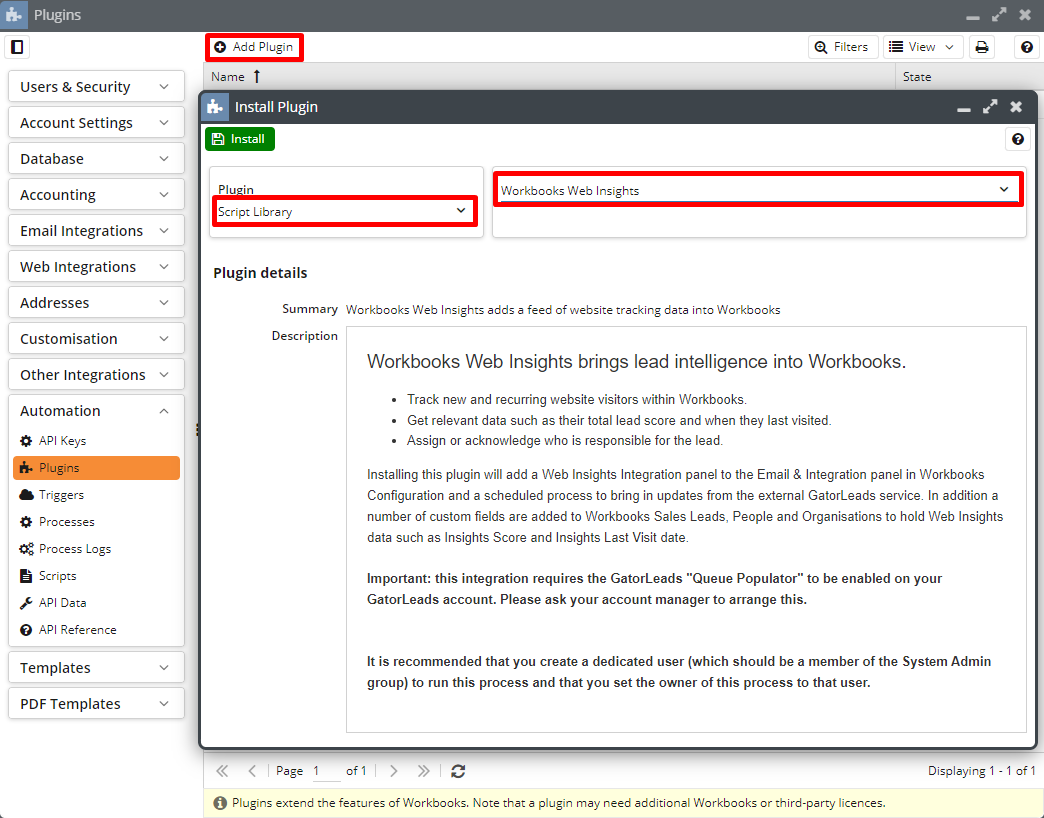Click the printer icon in toolbar
This screenshot has height=818, width=1044.
(982, 47)
